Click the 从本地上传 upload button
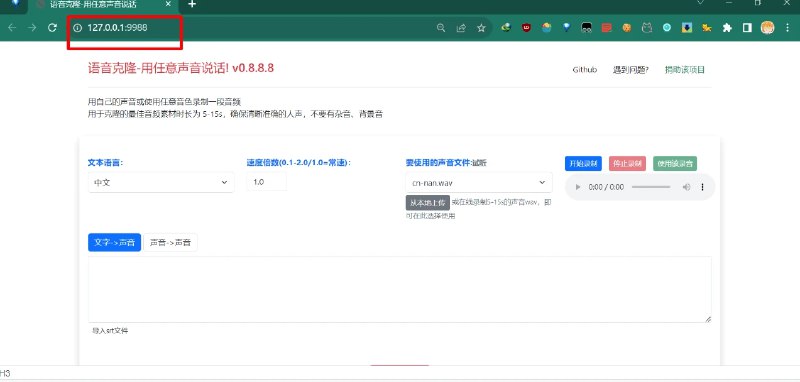Image resolution: width=800 pixels, height=382 pixels. pos(428,202)
